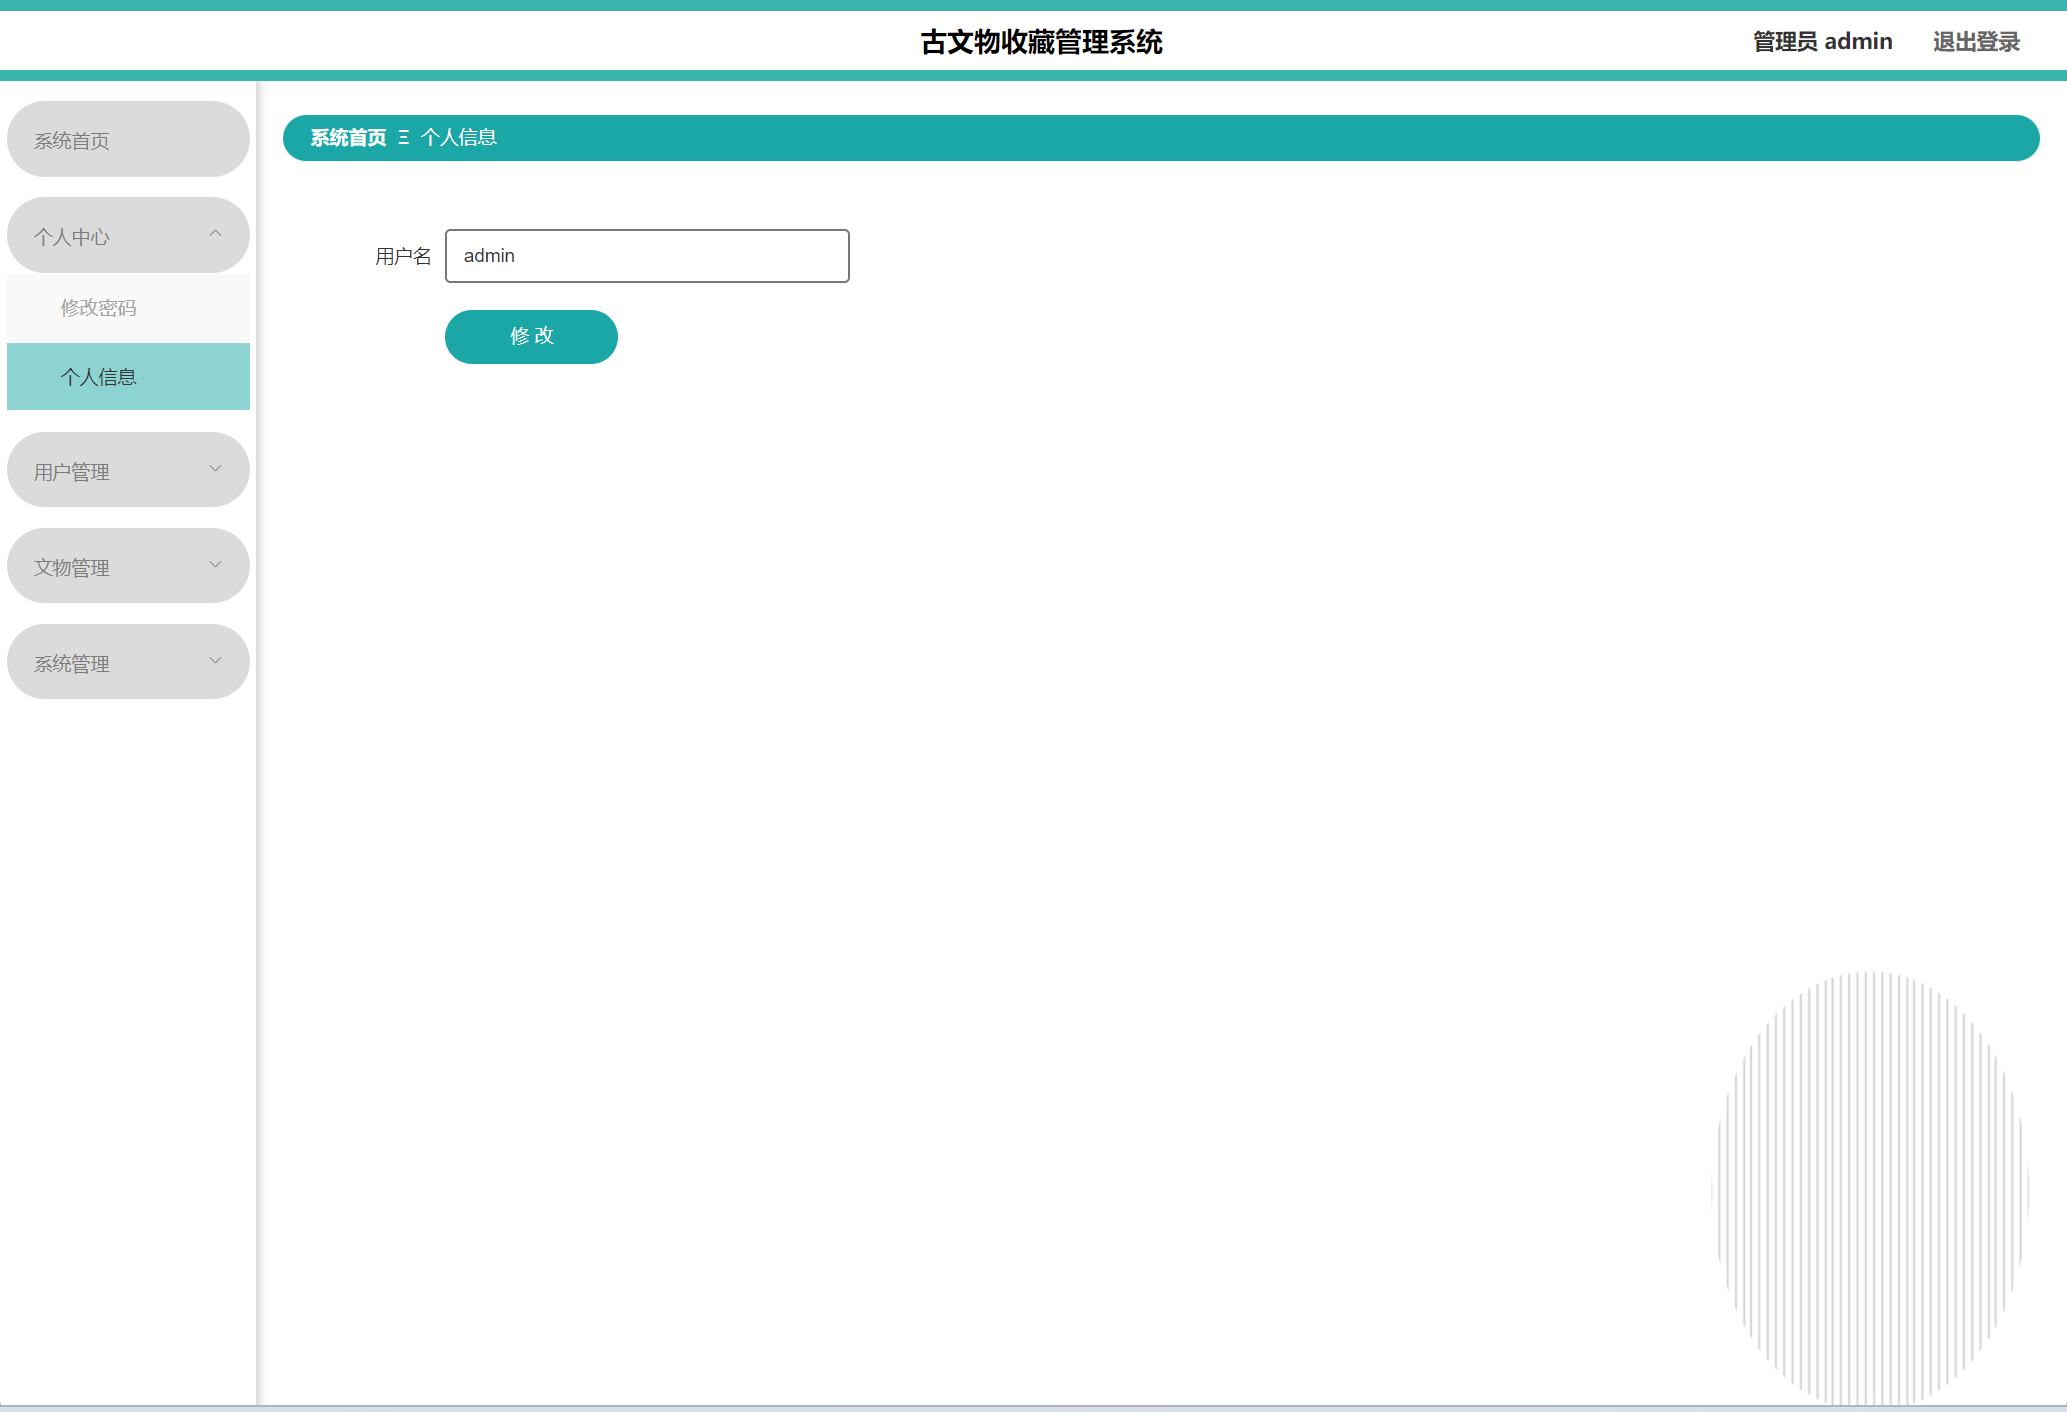Open the 修改密码 submenu item
The image size is (2067, 1412).
(99, 308)
